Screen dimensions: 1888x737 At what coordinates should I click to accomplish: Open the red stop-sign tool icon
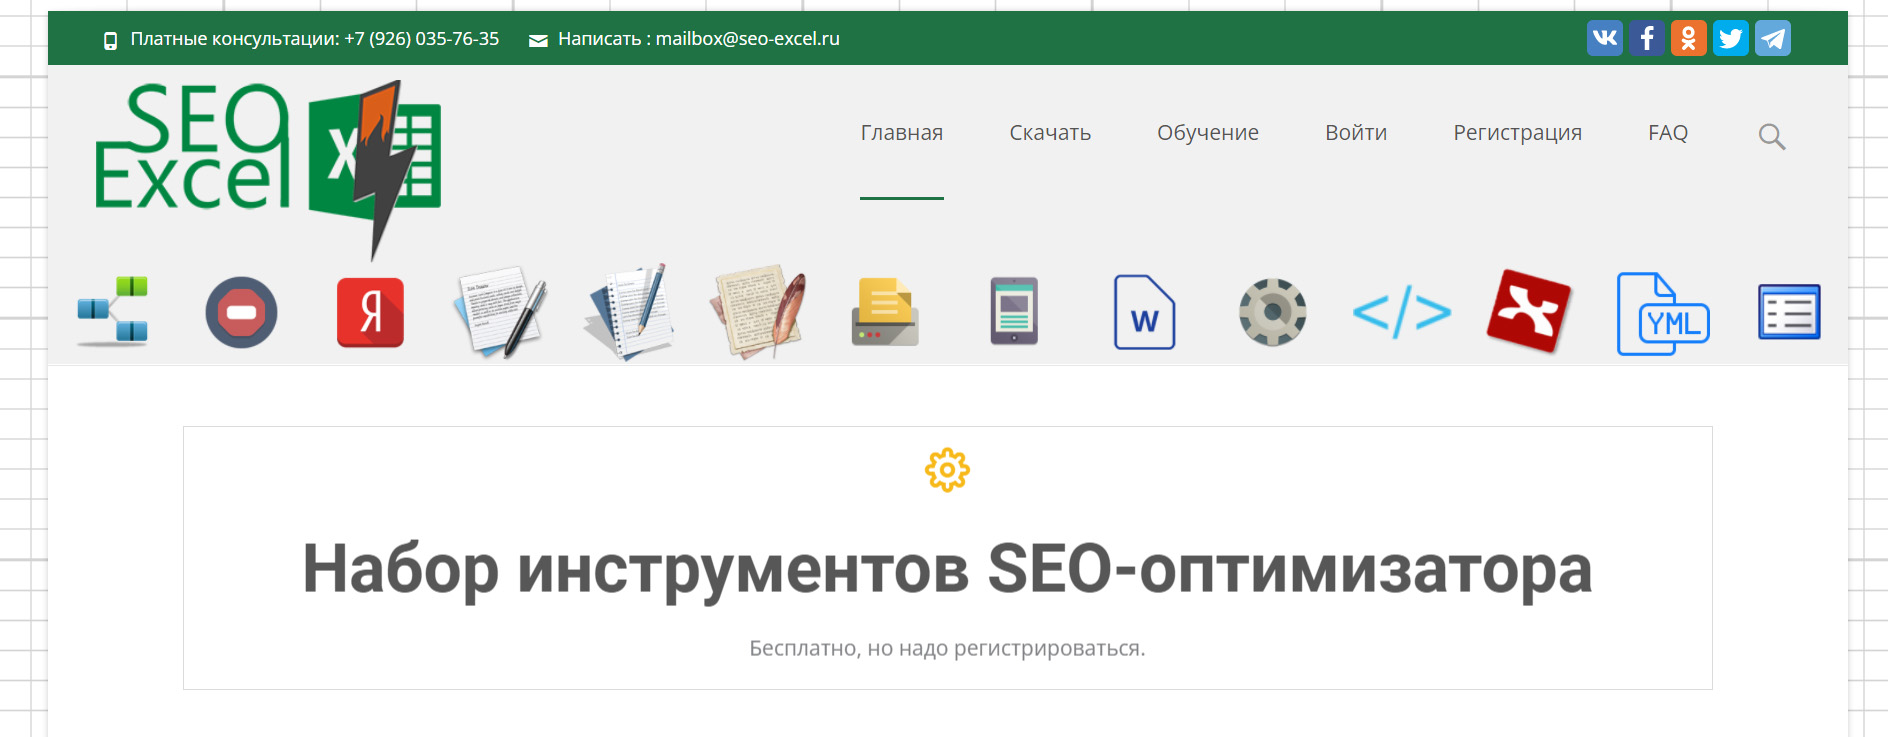241,312
